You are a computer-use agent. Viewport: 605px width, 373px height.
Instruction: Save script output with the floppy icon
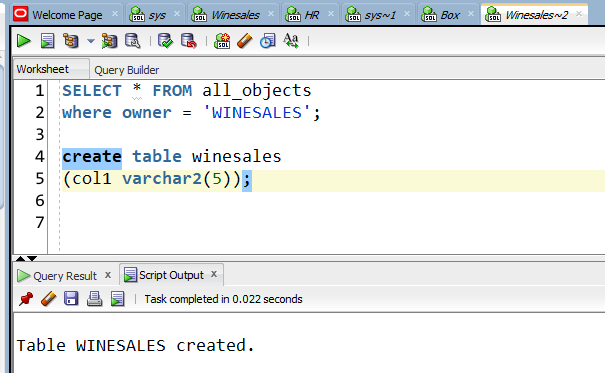click(71, 299)
